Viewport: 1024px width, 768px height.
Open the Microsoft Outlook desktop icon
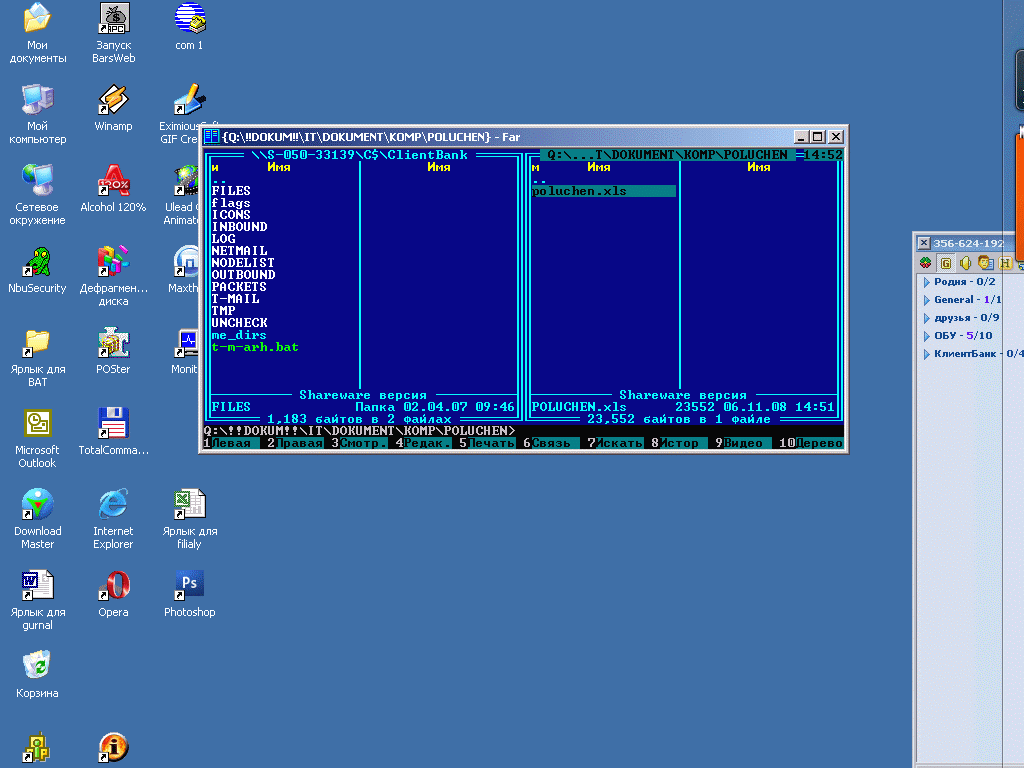pyautogui.click(x=37, y=424)
